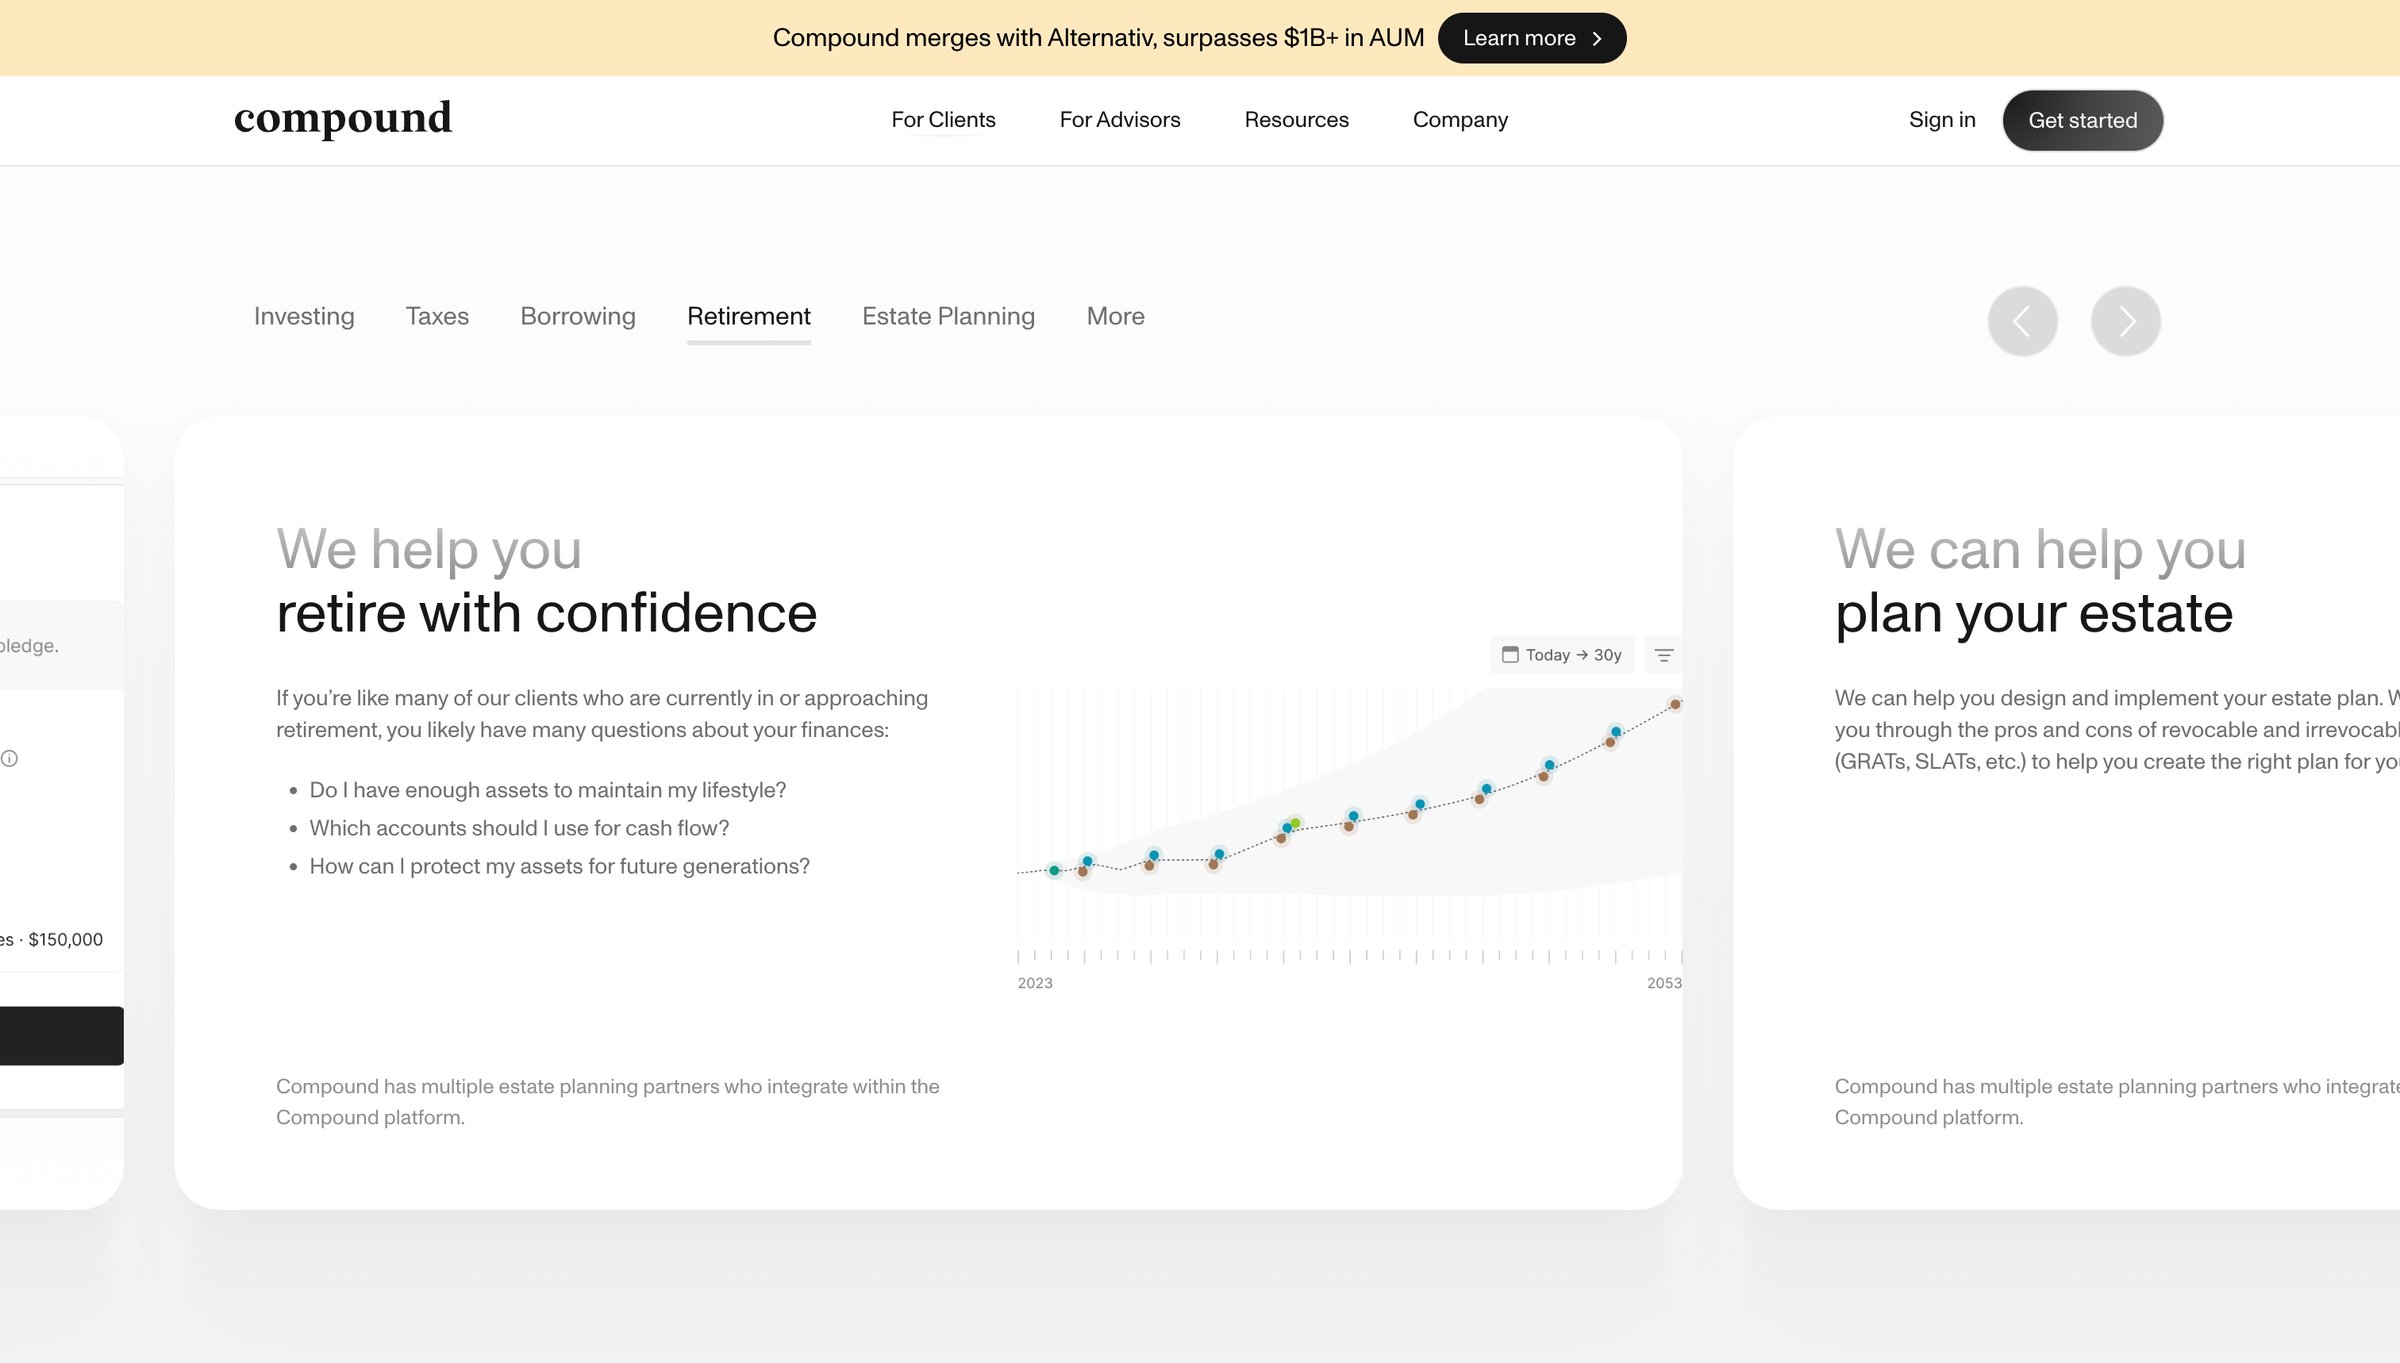The width and height of the screenshot is (2400, 1363).
Task: Open the Taxes tab
Action: (437, 316)
